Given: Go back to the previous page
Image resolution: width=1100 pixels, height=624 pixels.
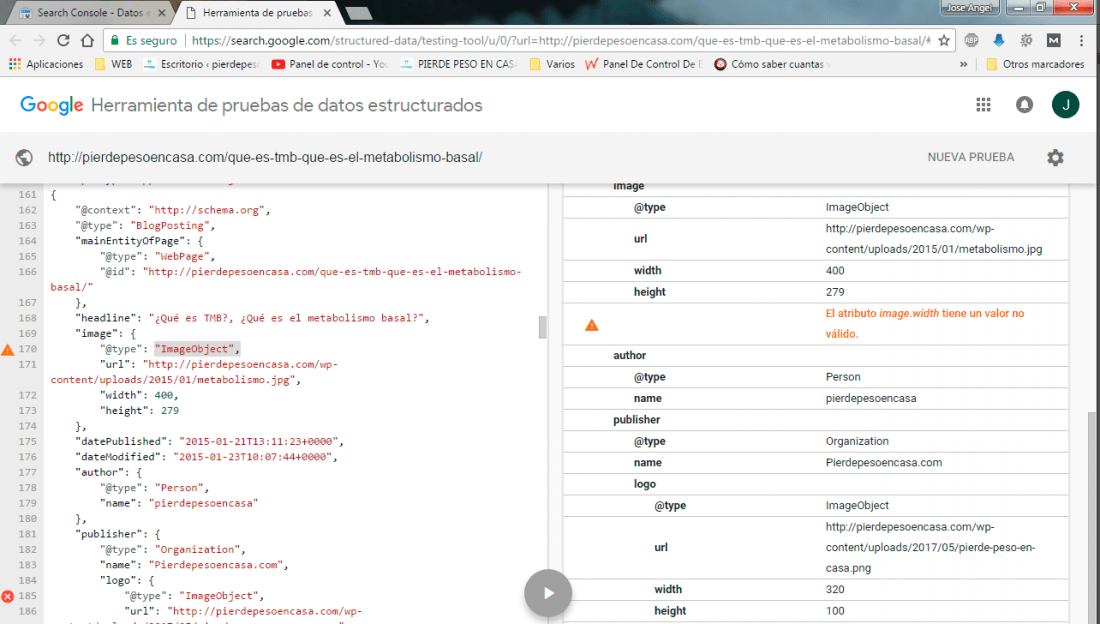Looking at the screenshot, I should pyautogui.click(x=15, y=41).
